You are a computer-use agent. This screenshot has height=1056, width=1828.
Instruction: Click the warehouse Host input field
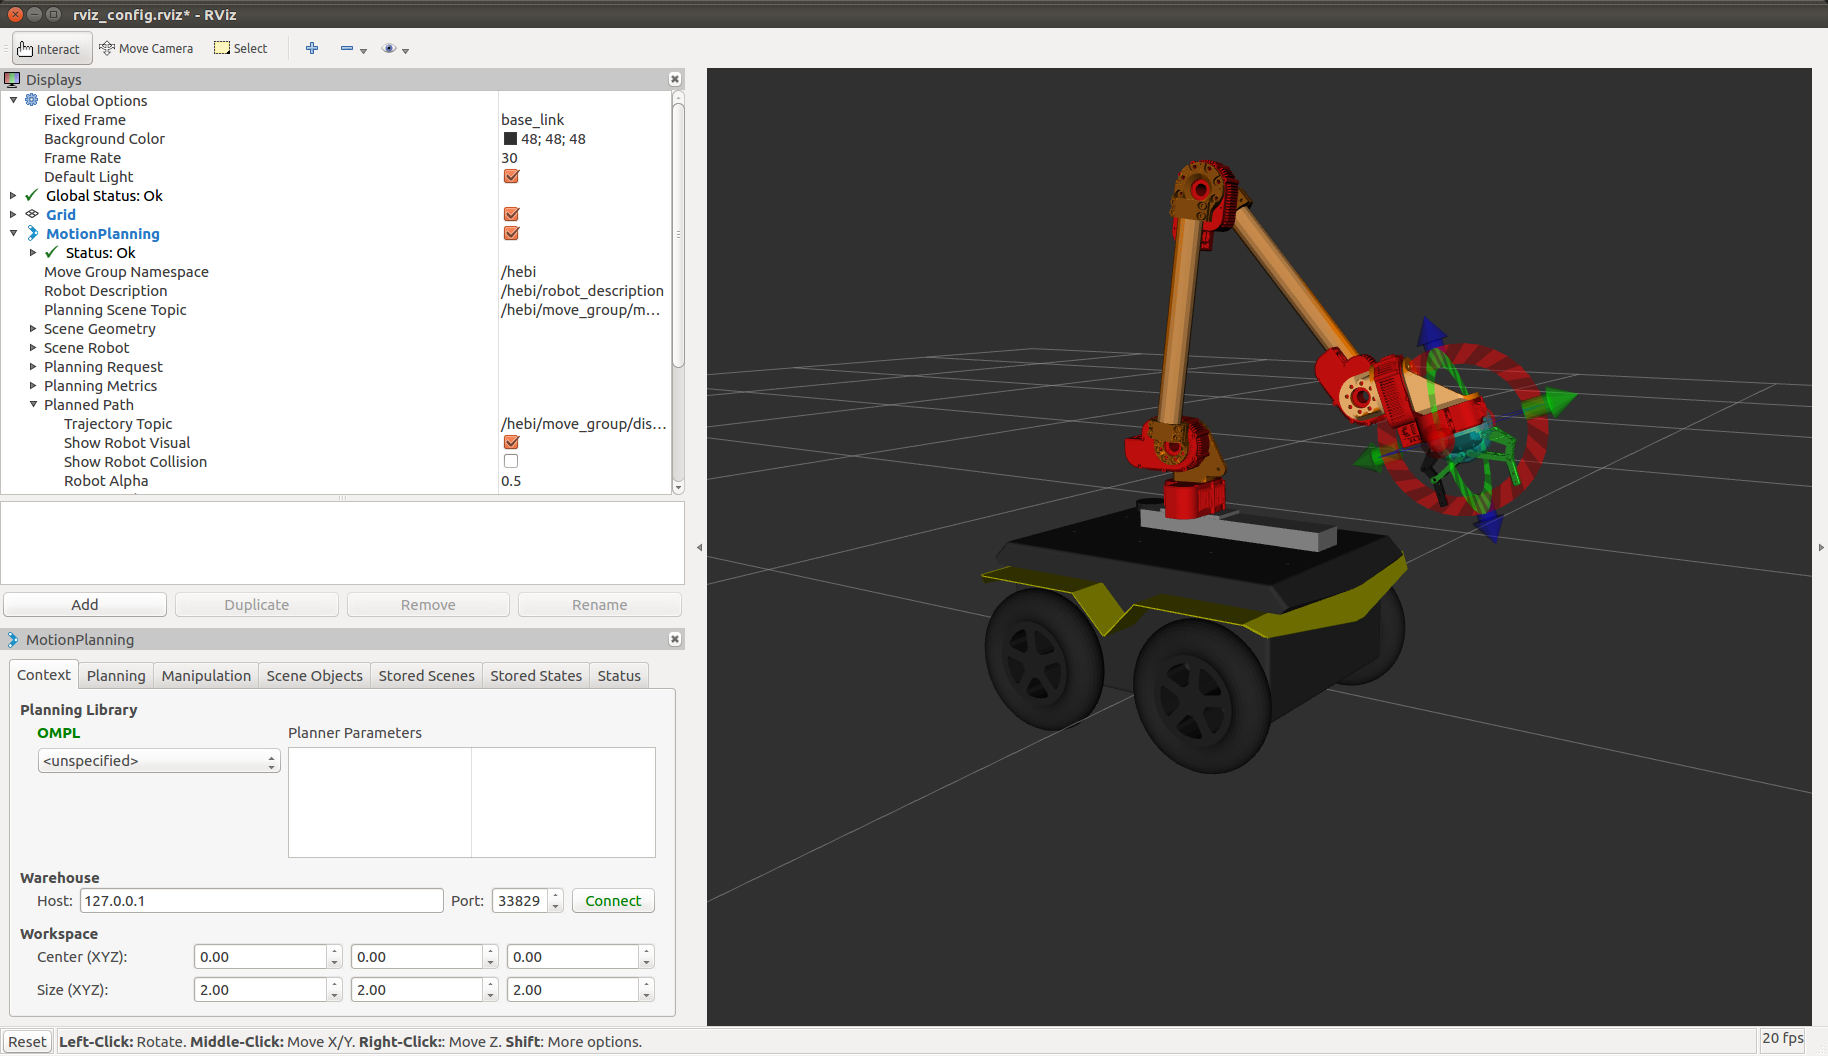click(260, 900)
